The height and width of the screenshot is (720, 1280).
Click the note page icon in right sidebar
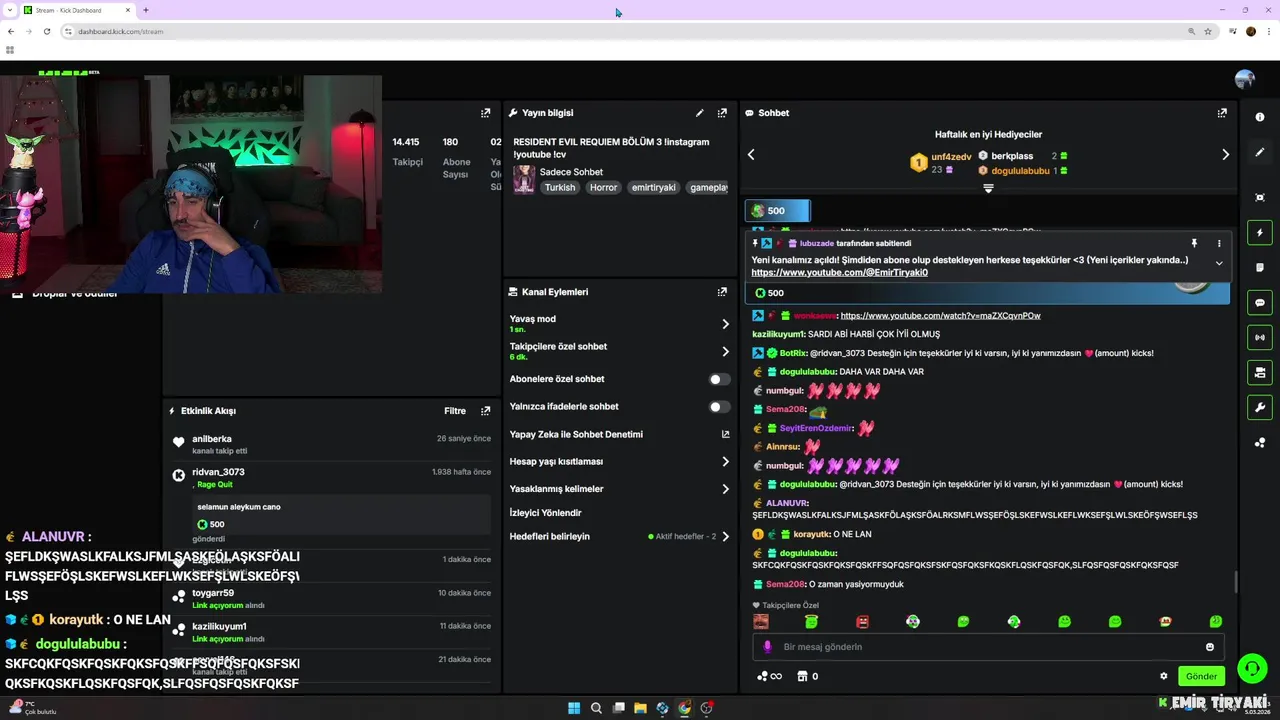(1260, 268)
